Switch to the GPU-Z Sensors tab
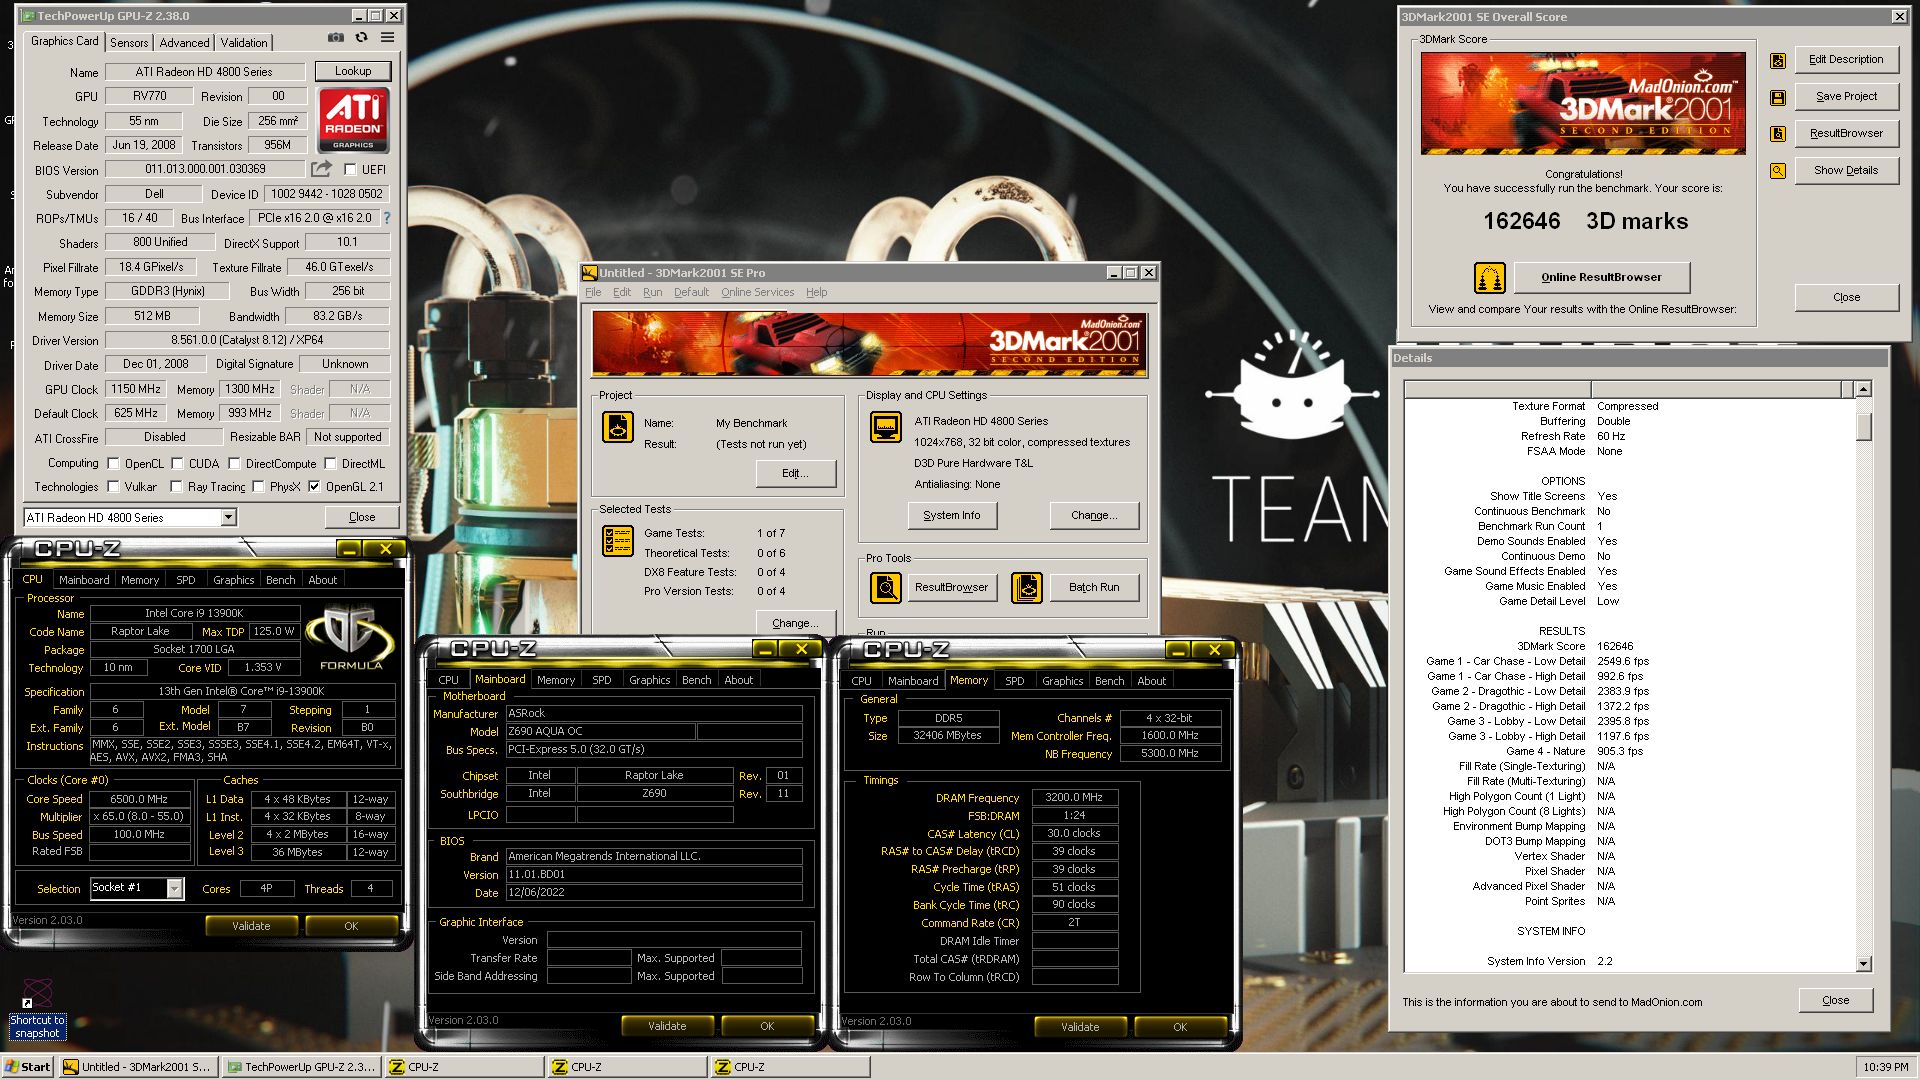1920x1080 pixels. pos(129,43)
